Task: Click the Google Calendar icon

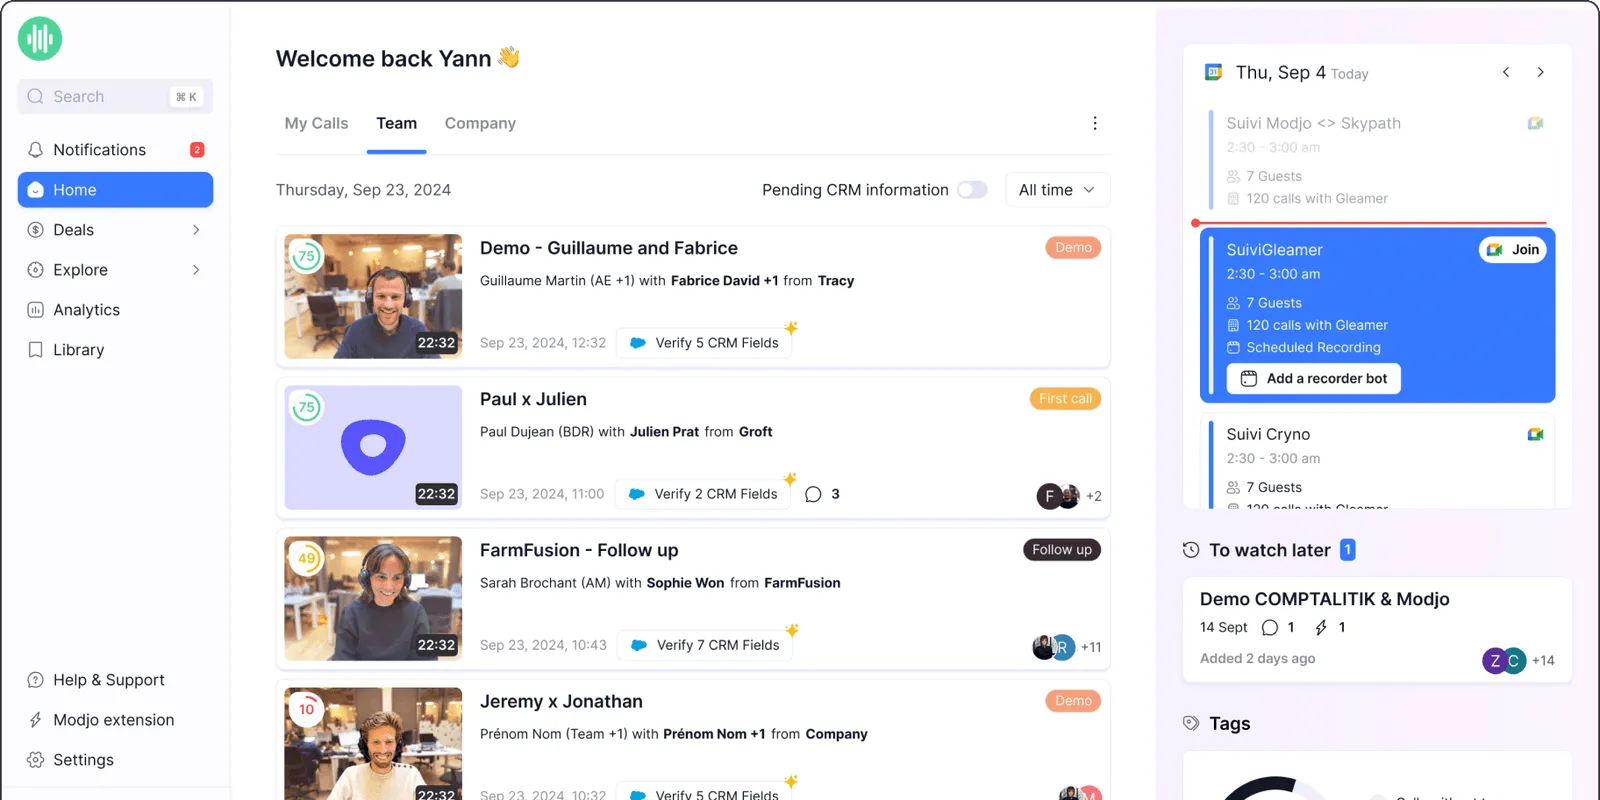Action: tap(1213, 72)
